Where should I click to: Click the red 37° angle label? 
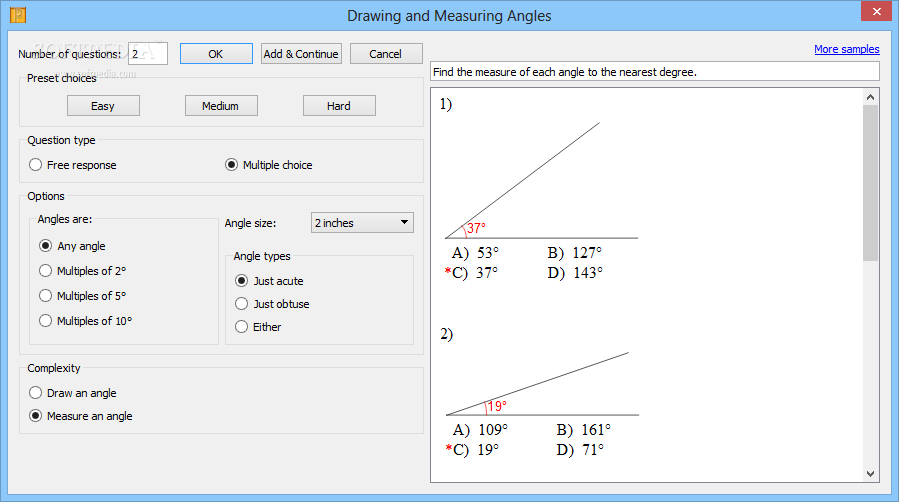[x=476, y=228]
